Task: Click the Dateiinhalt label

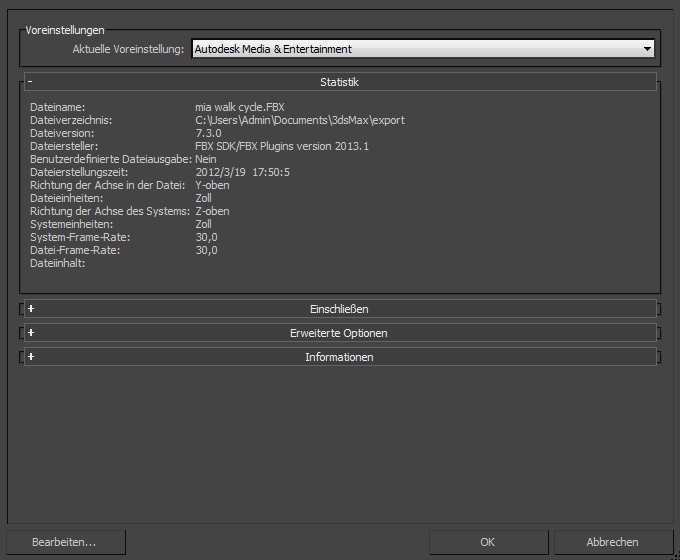Action: [58, 263]
